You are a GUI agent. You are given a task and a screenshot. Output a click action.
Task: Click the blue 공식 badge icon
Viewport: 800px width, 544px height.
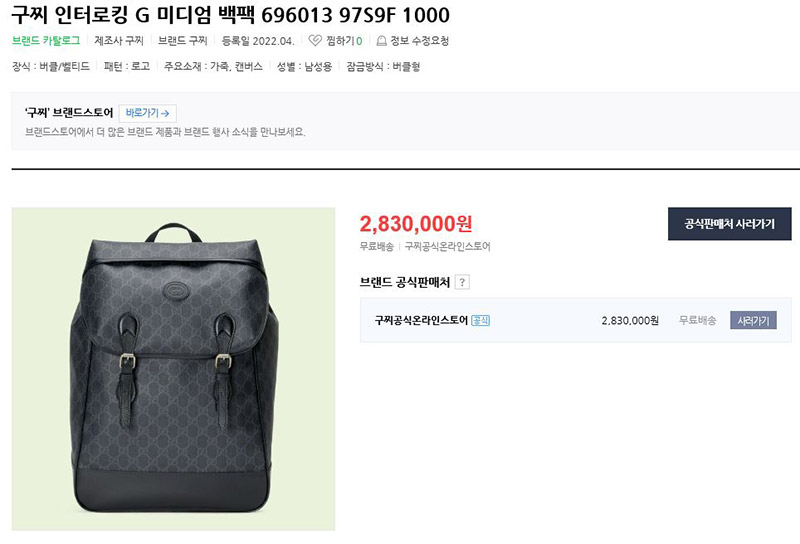(x=480, y=320)
